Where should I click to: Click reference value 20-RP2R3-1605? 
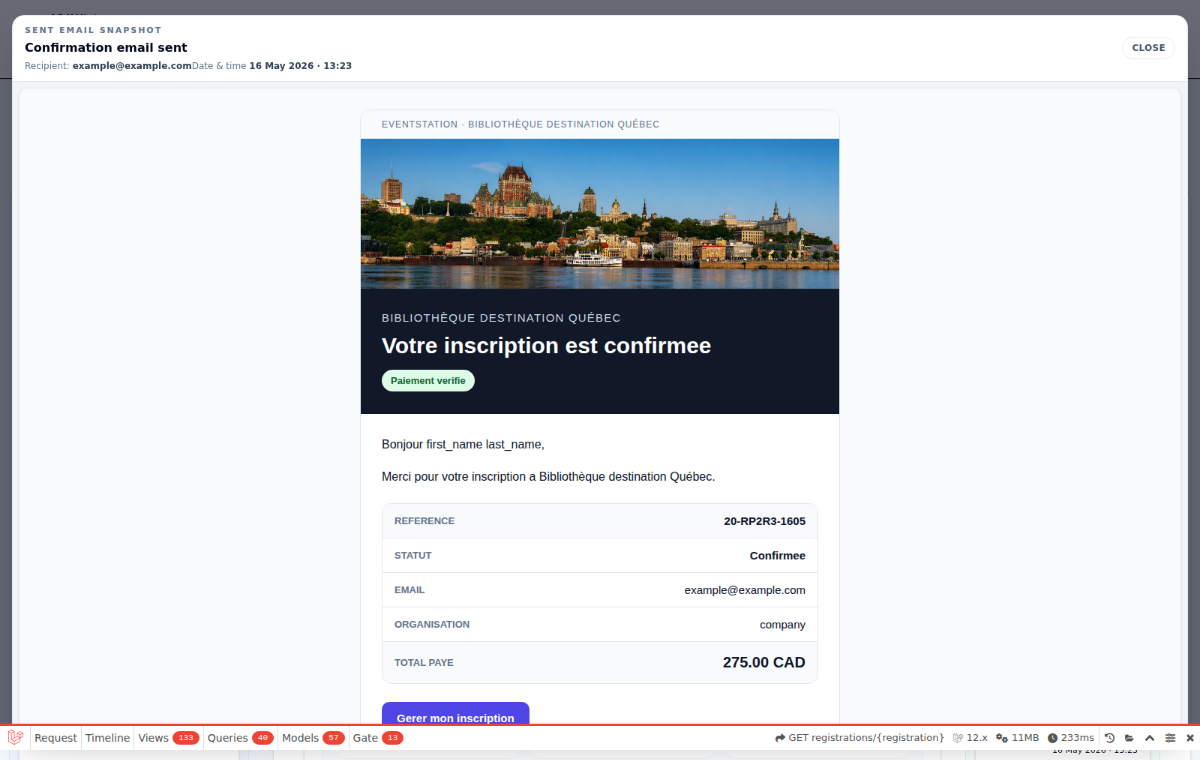coord(764,521)
